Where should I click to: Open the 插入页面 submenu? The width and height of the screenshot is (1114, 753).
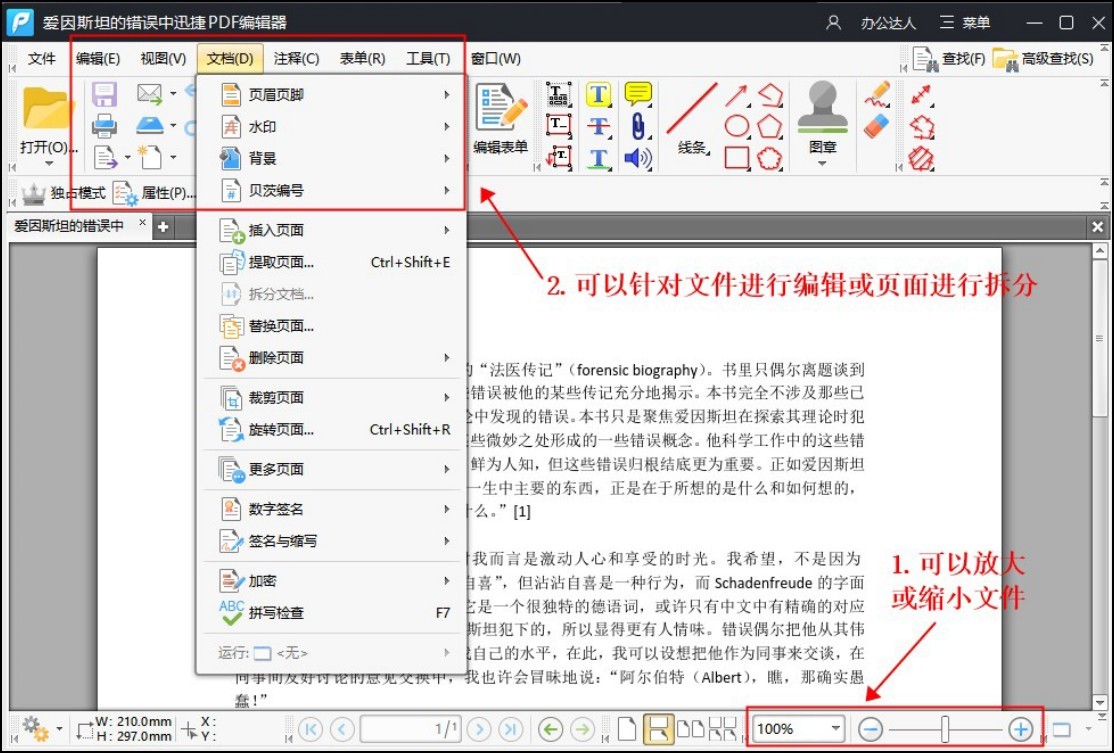coord(258,229)
